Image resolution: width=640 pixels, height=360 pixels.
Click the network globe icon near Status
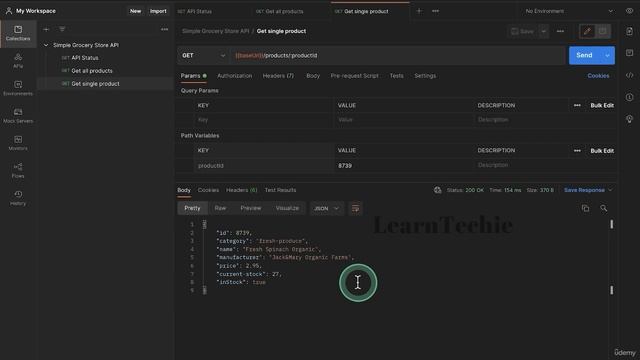click(x=438, y=190)
